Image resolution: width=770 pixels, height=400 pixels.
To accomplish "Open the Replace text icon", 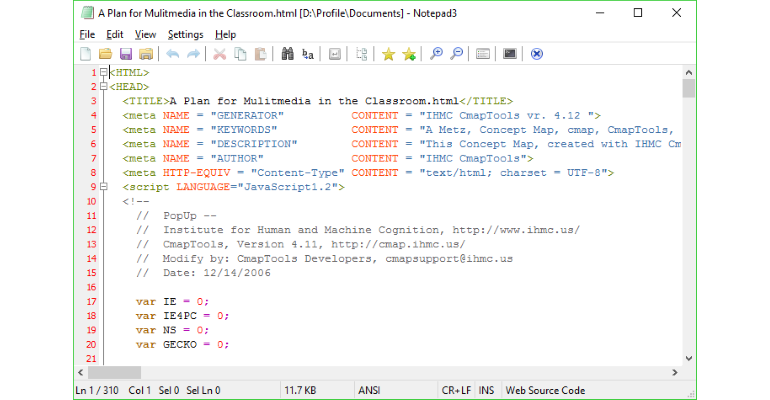I will tap(308, 54).
